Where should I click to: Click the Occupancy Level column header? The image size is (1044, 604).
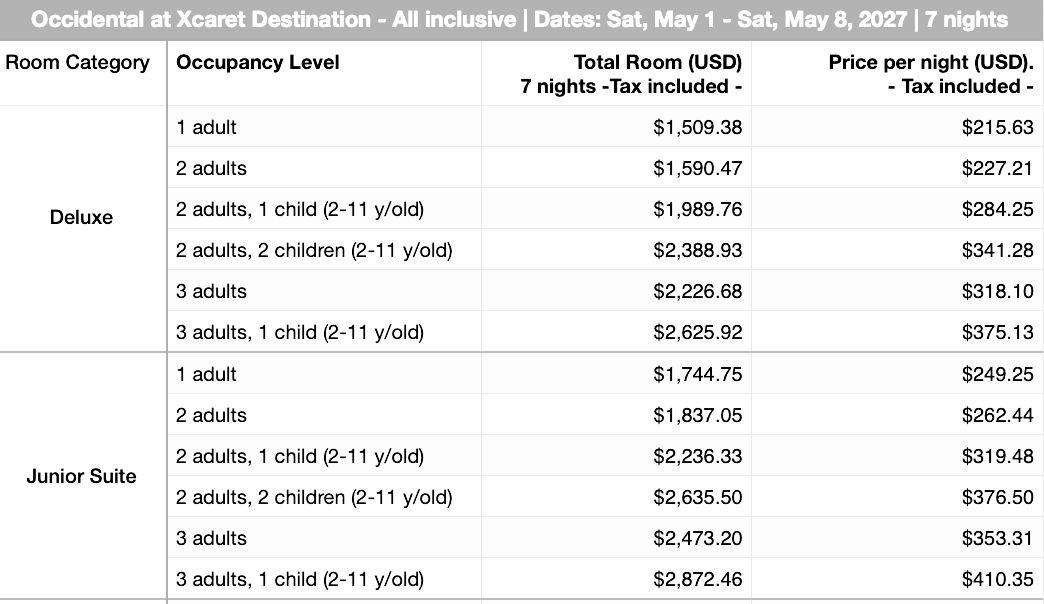click(324, 73)
